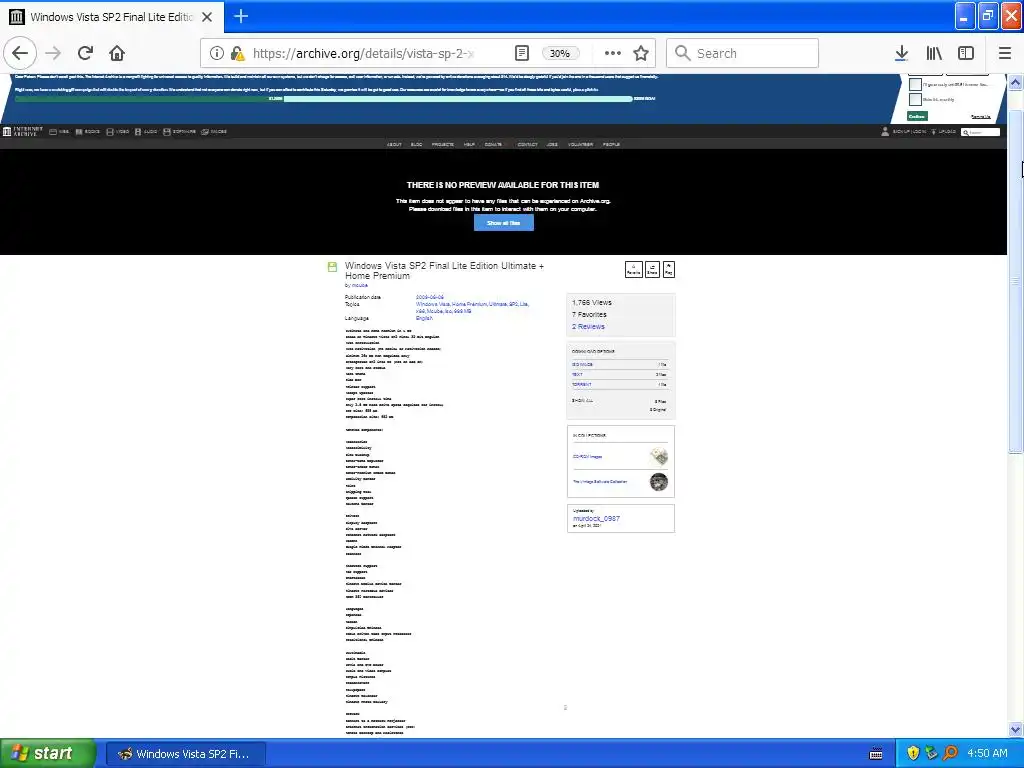The height and width of the screenshot is (768, 1024).
Task: Open a new tab with plus button
Action: point(241,16)
